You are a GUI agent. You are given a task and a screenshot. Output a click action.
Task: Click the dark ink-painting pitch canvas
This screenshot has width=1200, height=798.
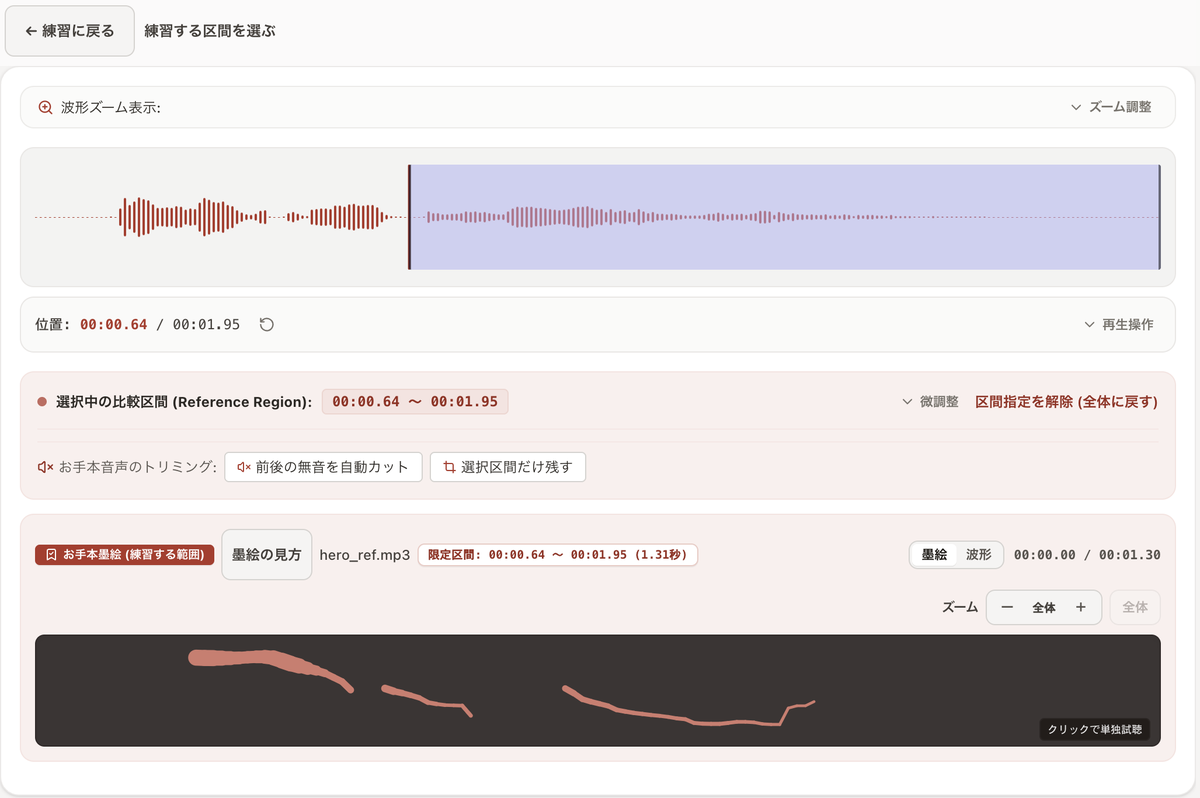pyautogui.click(x=598, y=690)
